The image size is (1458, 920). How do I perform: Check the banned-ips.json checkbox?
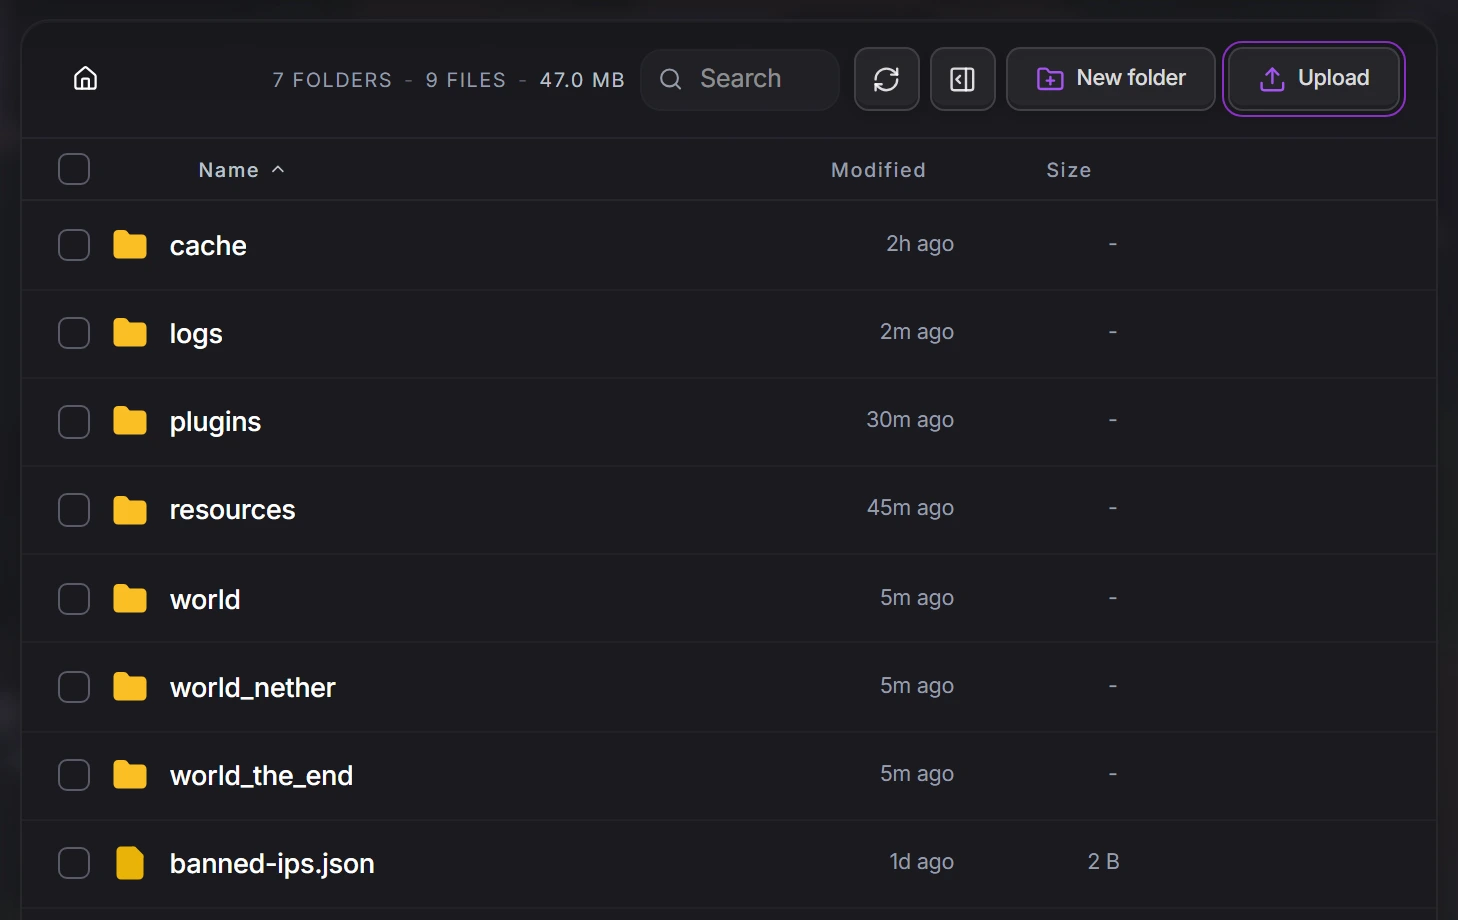[74, 863]
